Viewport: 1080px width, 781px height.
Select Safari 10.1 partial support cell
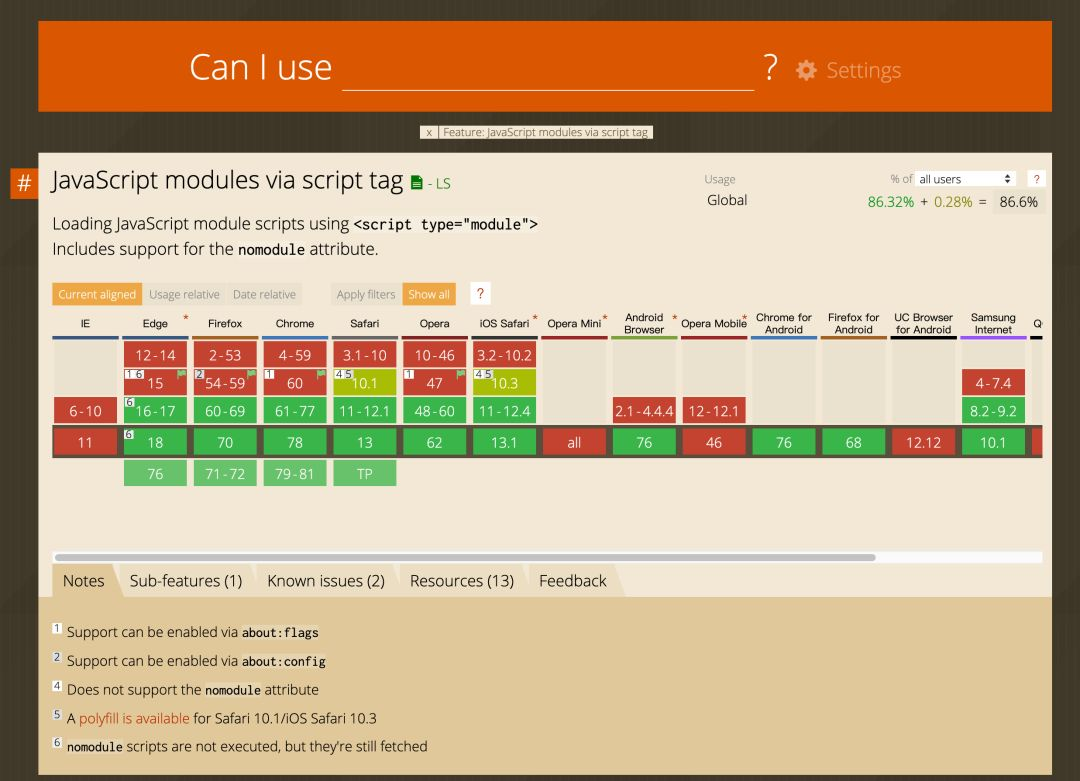pos(365,382)
